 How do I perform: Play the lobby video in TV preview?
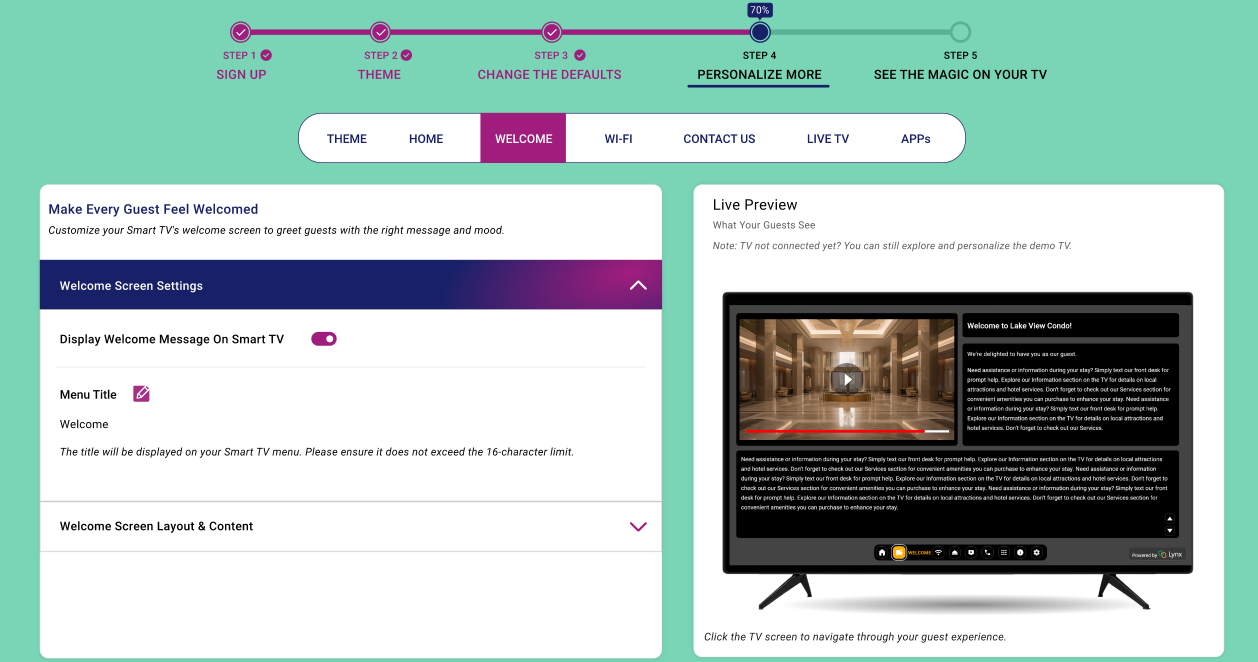click(847, 379)
